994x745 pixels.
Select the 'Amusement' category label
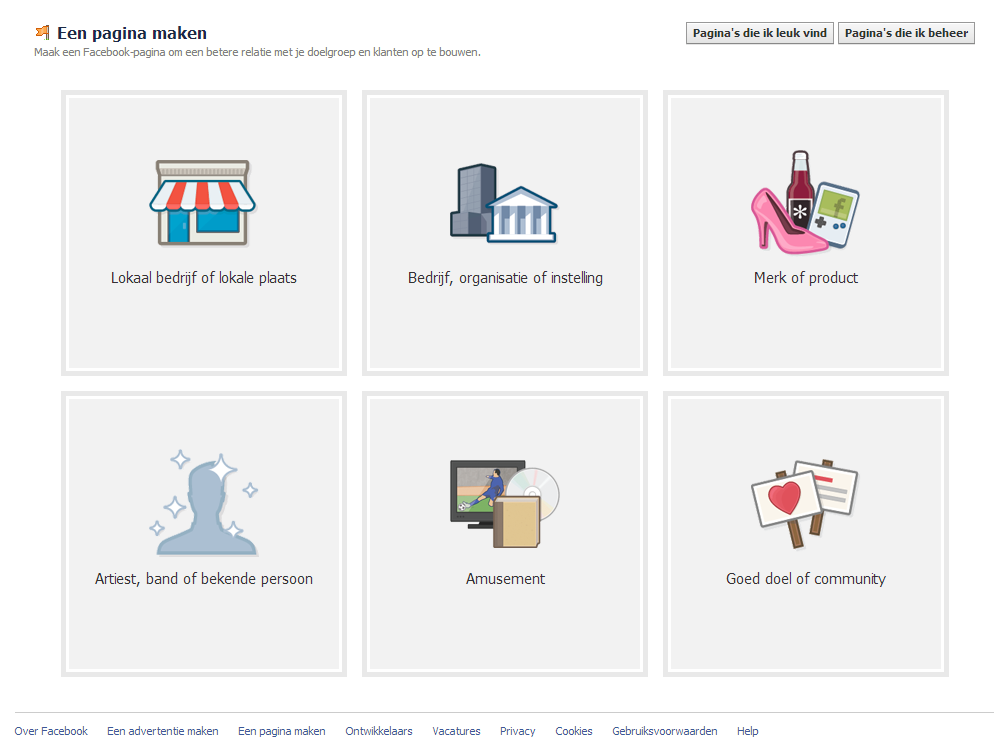(x=505, y=579)
